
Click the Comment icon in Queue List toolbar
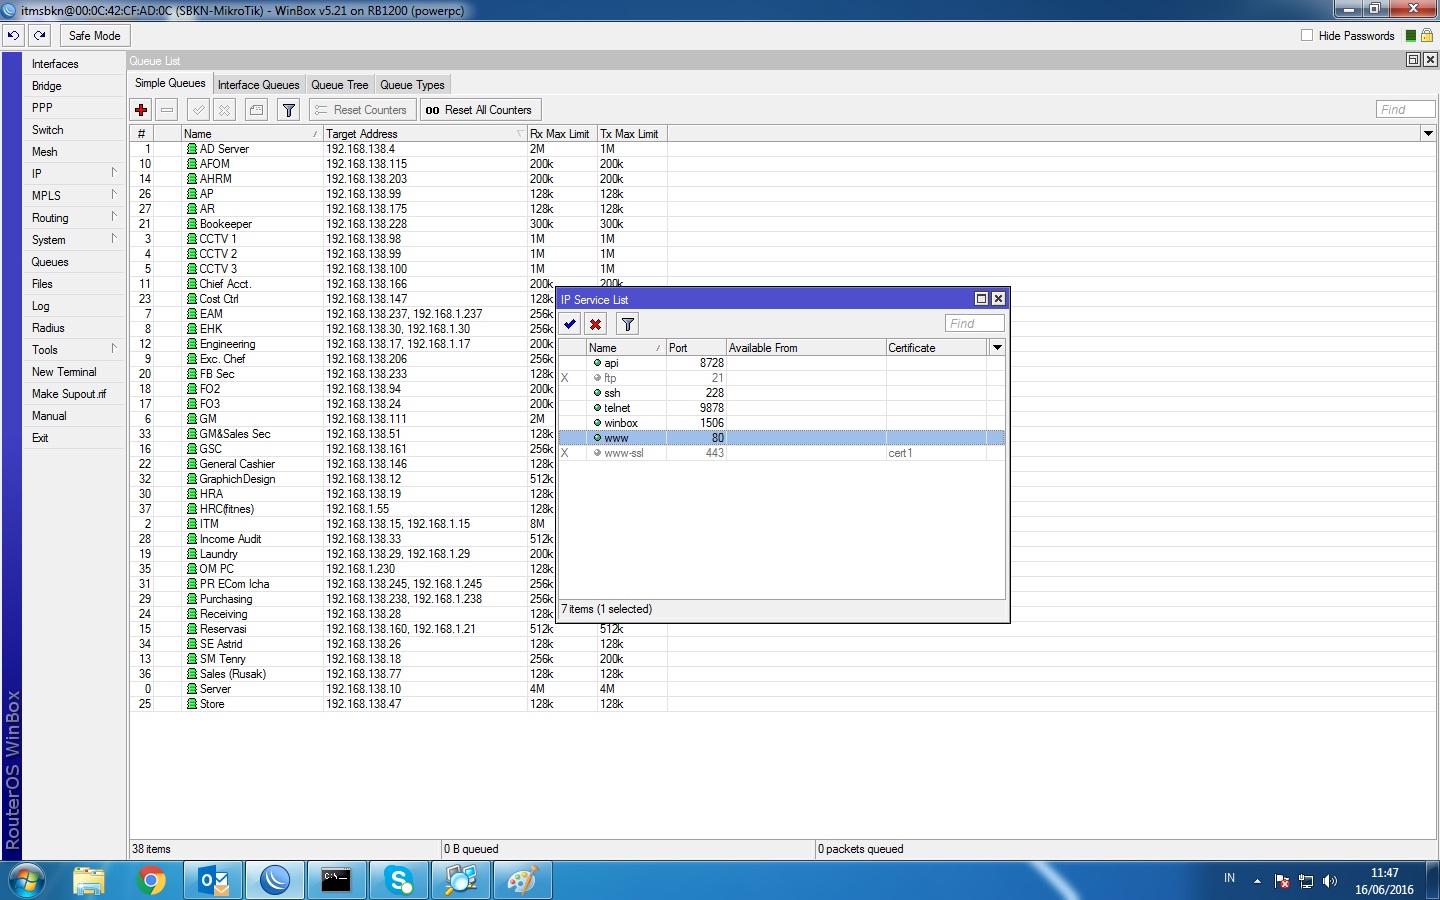coord(257,110)
